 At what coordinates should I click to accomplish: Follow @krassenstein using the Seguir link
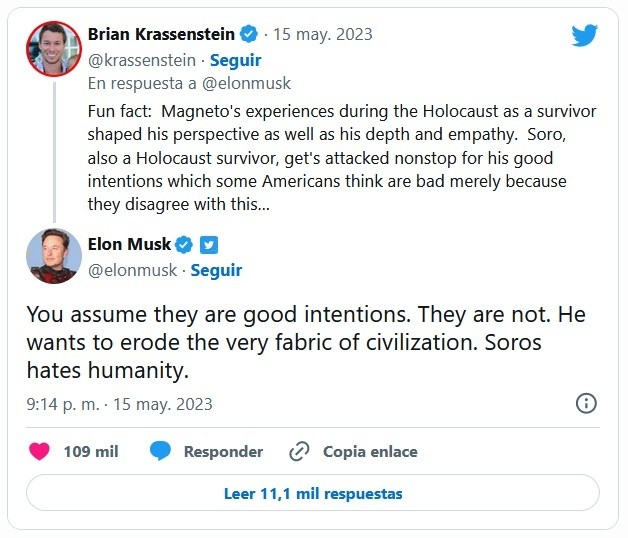tap(236, 60)
